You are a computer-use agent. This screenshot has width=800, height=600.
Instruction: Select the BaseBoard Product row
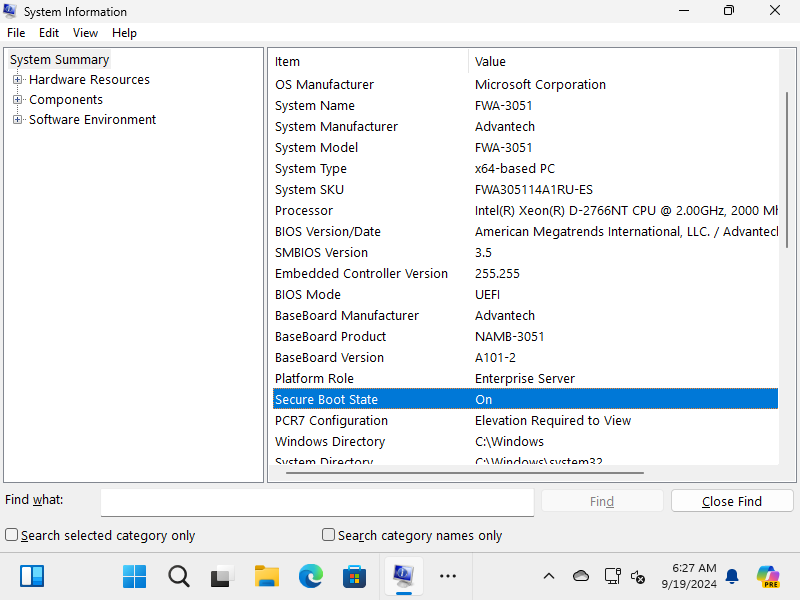coord(526,336)
